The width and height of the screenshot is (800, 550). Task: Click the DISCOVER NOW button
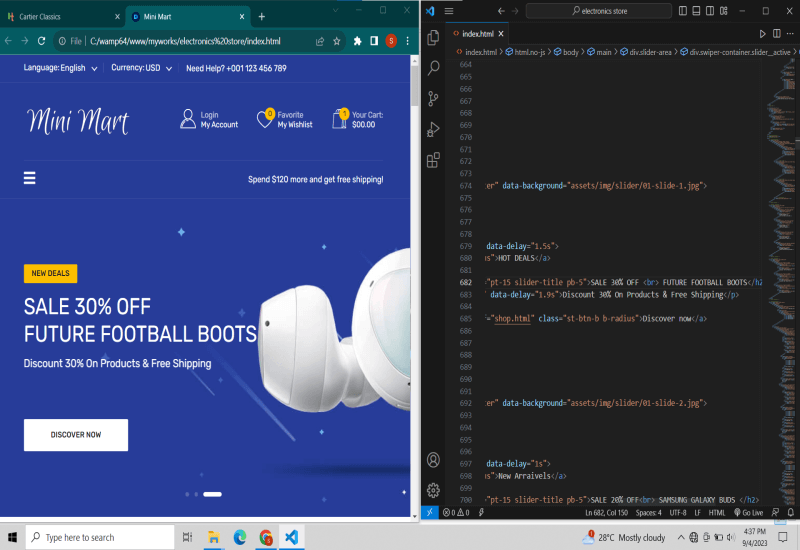click(76, 435)
